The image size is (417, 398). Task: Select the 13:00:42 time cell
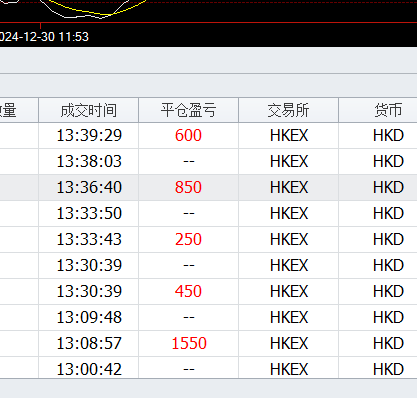click(89, 369)
